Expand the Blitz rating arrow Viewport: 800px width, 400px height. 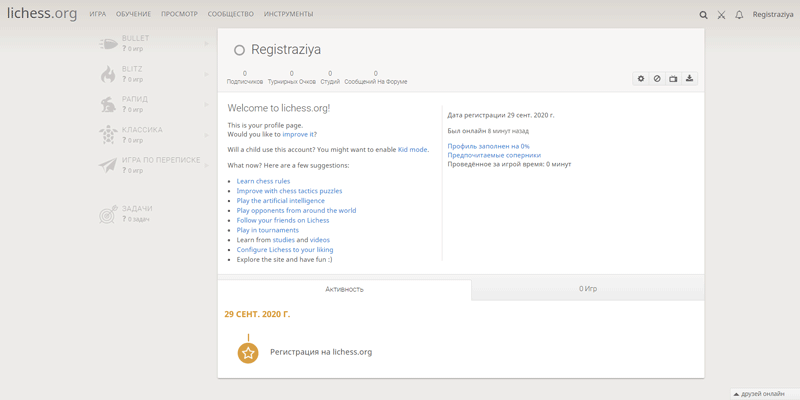pyautogui.click(x=207, y=74)
